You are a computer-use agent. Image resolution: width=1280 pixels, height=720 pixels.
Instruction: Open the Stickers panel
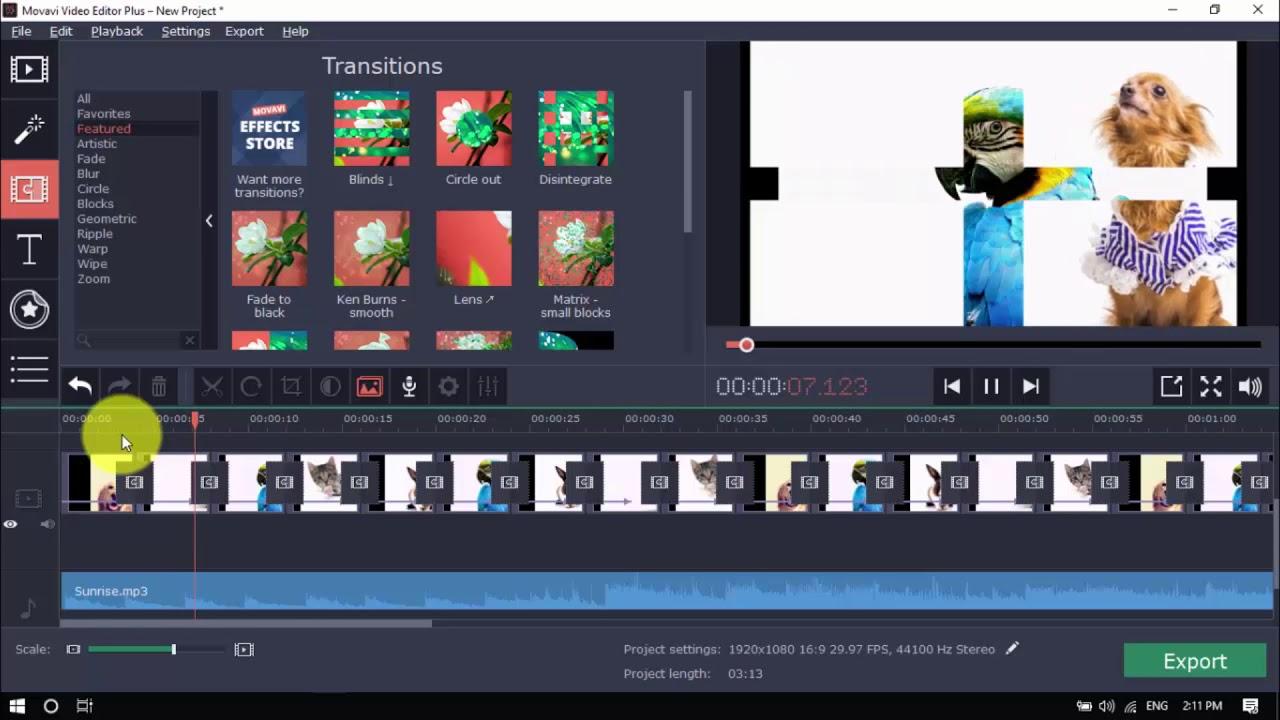point(29,310)
